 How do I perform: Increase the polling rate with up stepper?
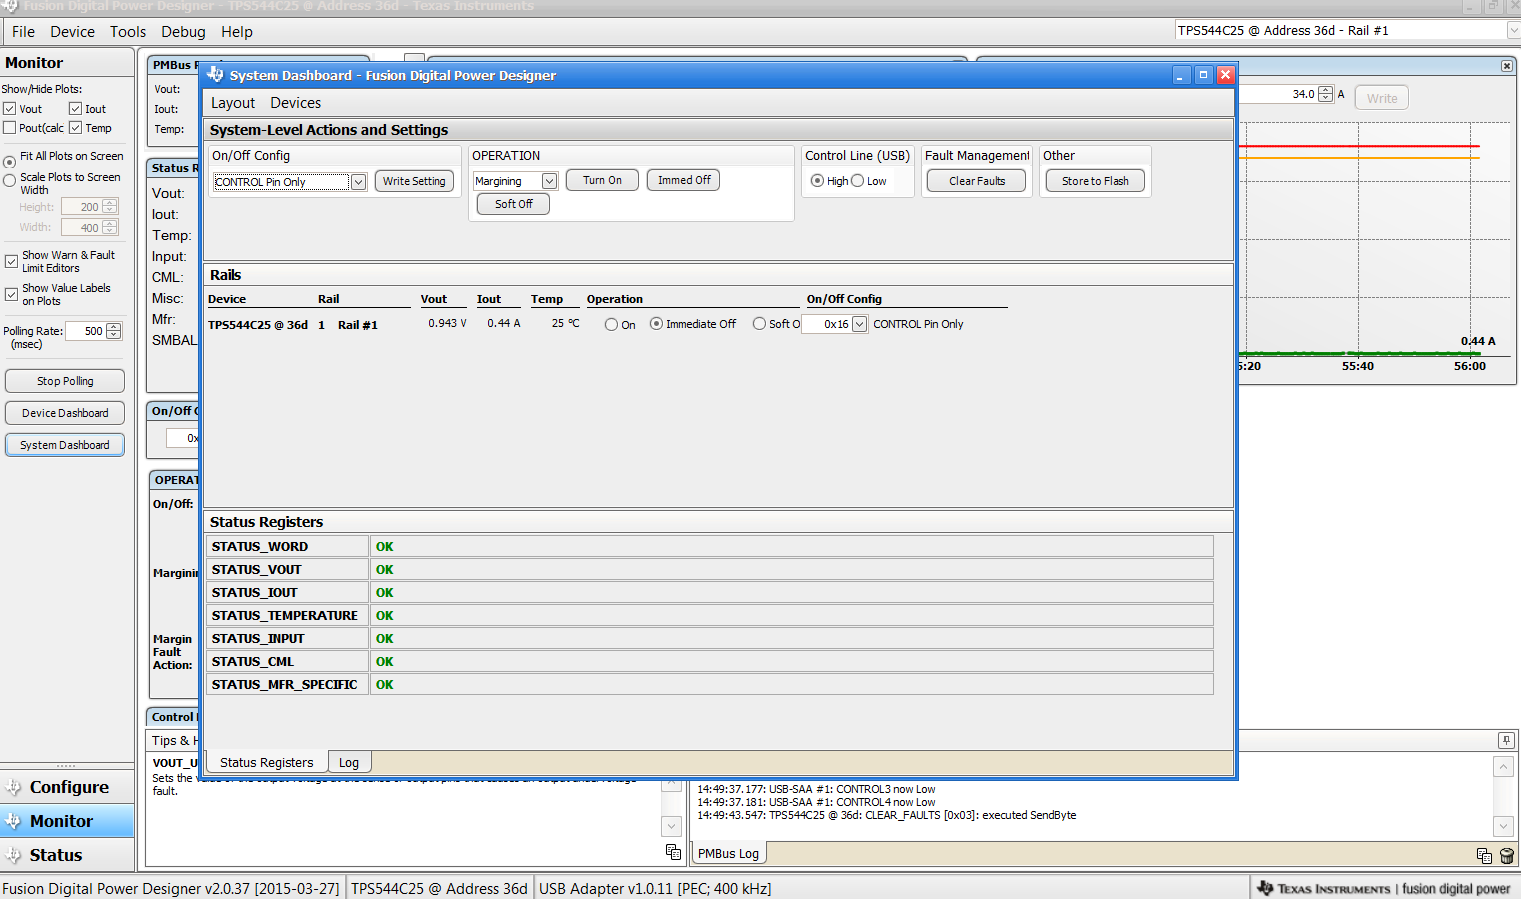pyautogui.click(x=113, y=327)
